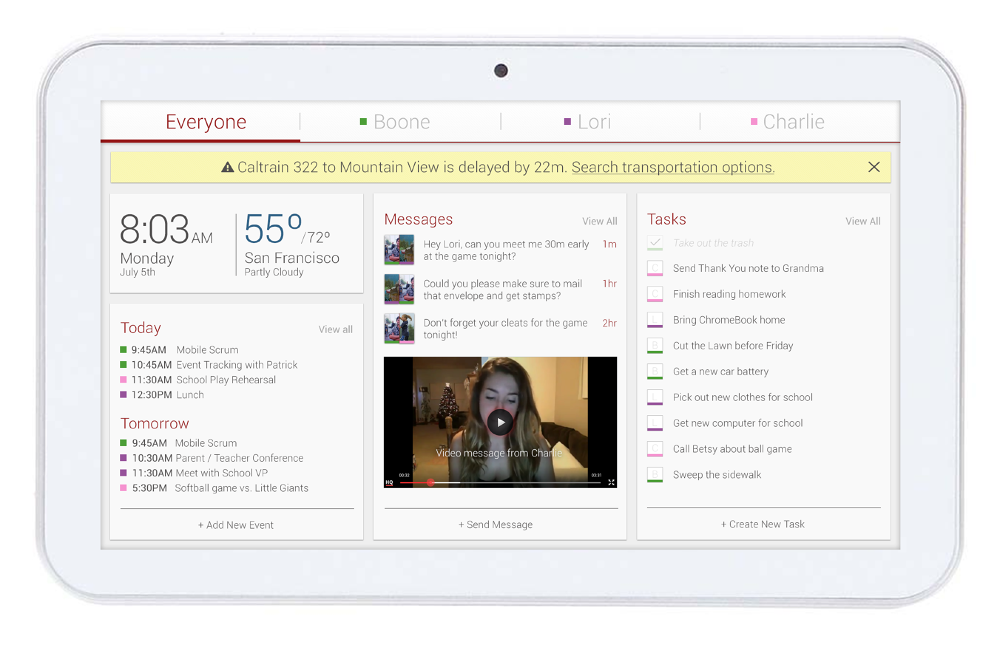The image size is (1000, 650).
Task: Seek video using the red progress handle
Action: (x=430, y=482)
